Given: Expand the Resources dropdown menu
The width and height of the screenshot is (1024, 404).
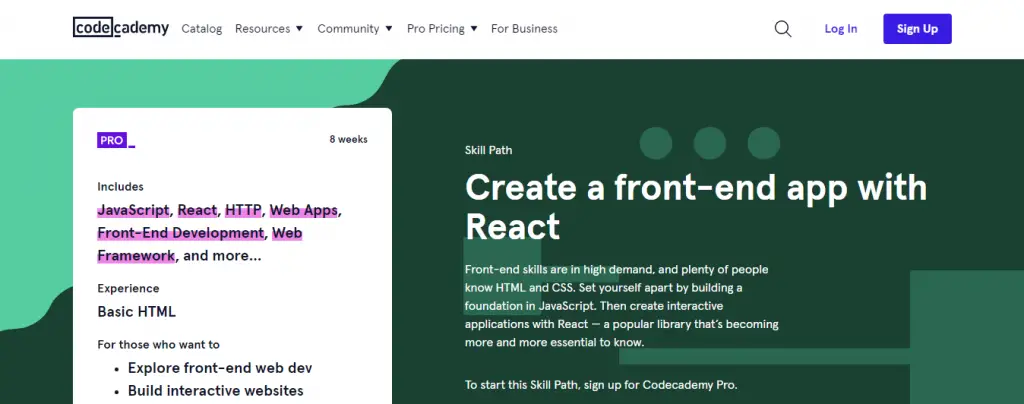Looking at the screenshot, I should click(268, 29).
